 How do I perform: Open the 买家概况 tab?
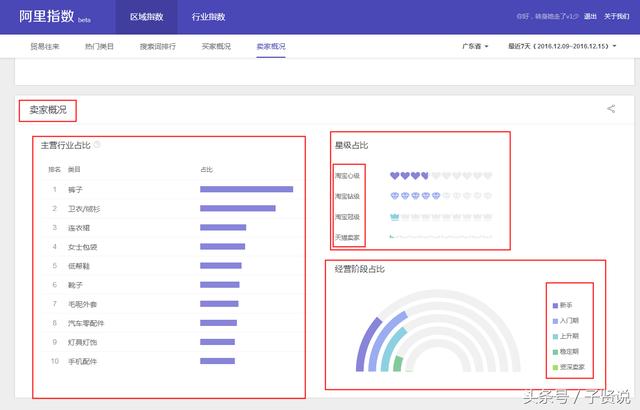tap(217, 46)
